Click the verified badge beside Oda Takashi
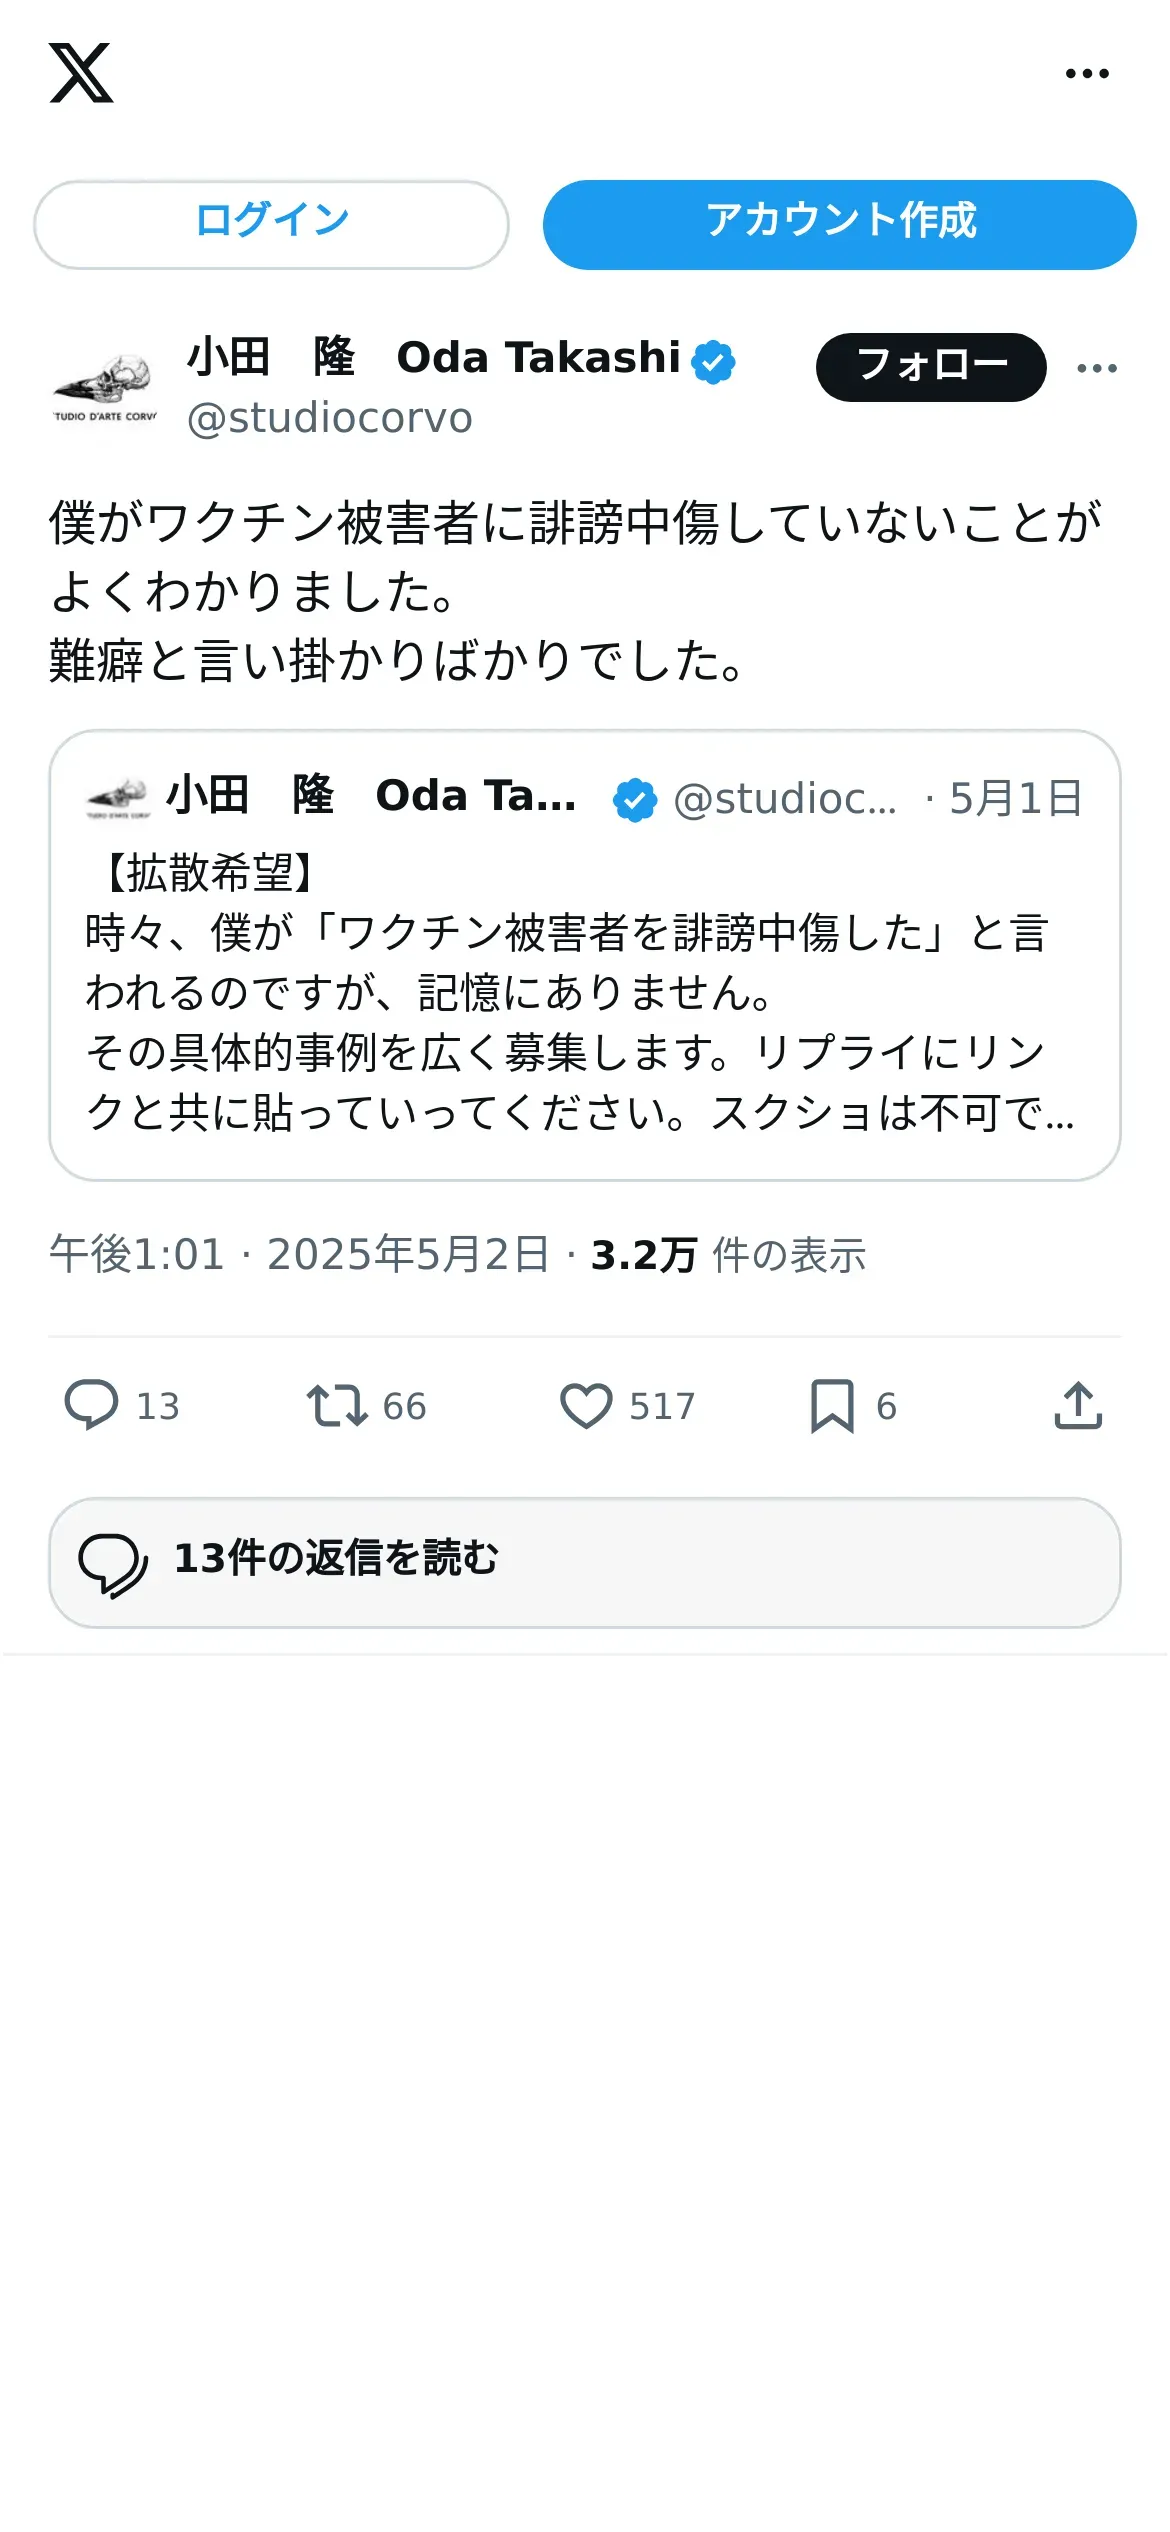Viewport: 1170px width, 2532px height. click(713, 361)
